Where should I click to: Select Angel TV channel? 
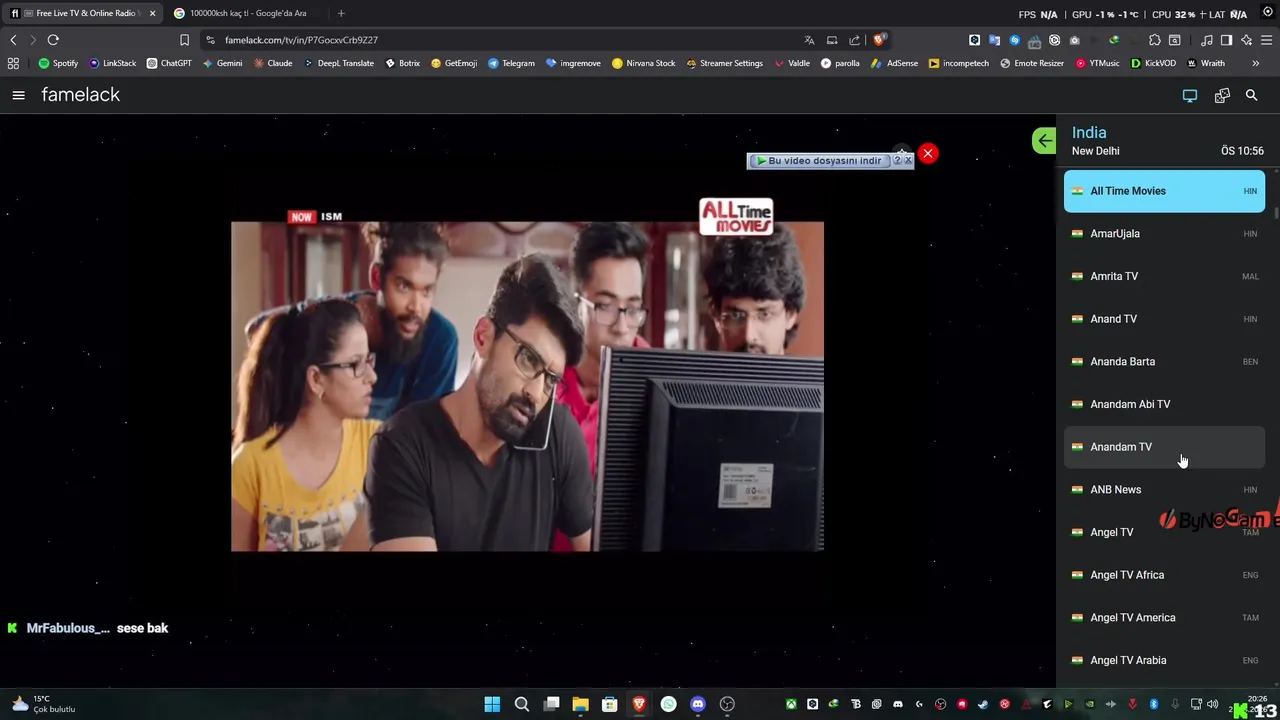pyautogui.click(x=1164, y=532)
